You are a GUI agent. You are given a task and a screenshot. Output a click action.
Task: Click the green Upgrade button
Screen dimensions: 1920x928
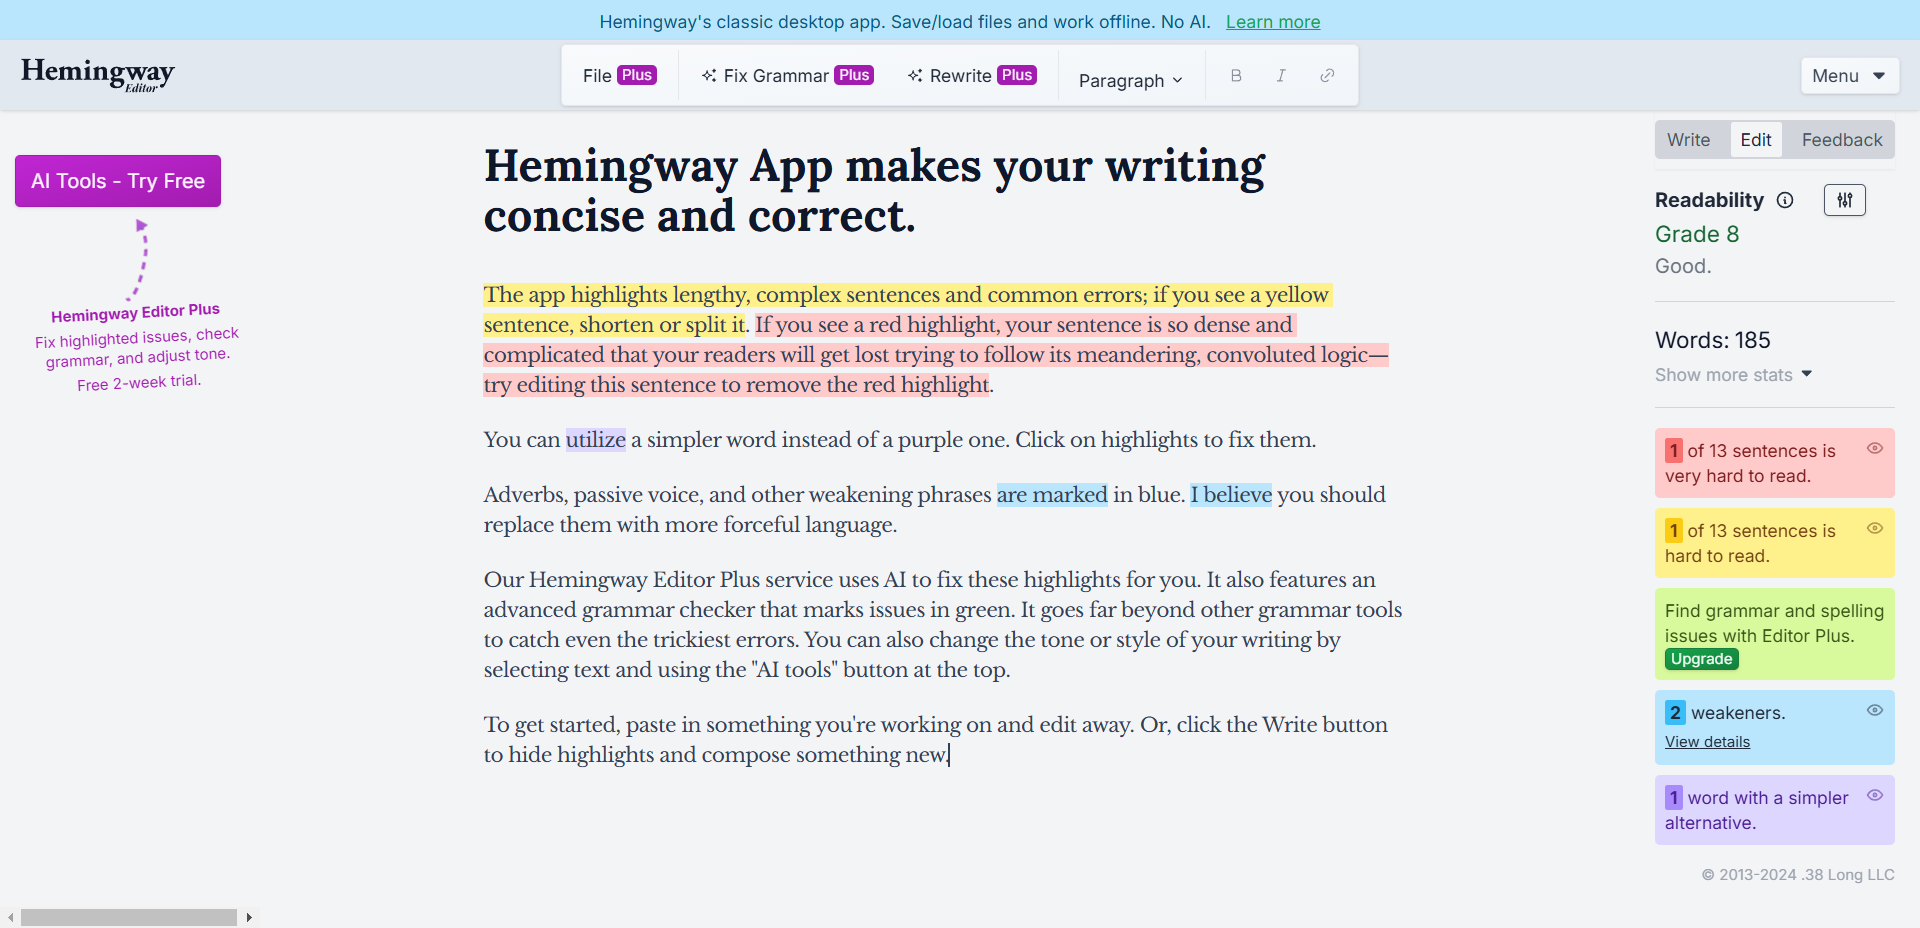[1702, 659]
